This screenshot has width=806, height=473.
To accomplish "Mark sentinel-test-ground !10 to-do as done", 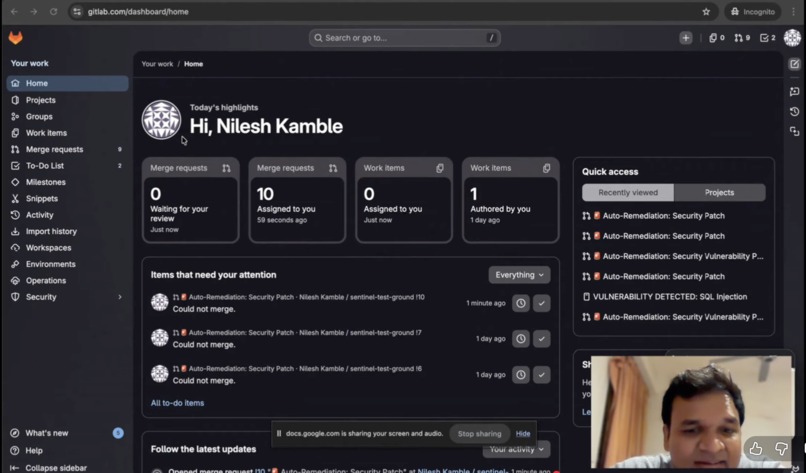I will click(x=541, y=303).
